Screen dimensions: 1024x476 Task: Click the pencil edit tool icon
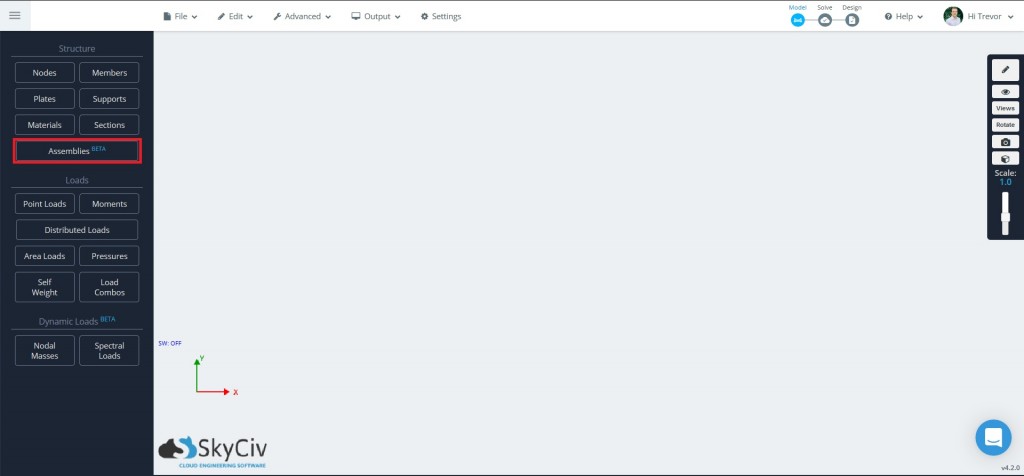pyautogui.click(x=1005, y=70)
